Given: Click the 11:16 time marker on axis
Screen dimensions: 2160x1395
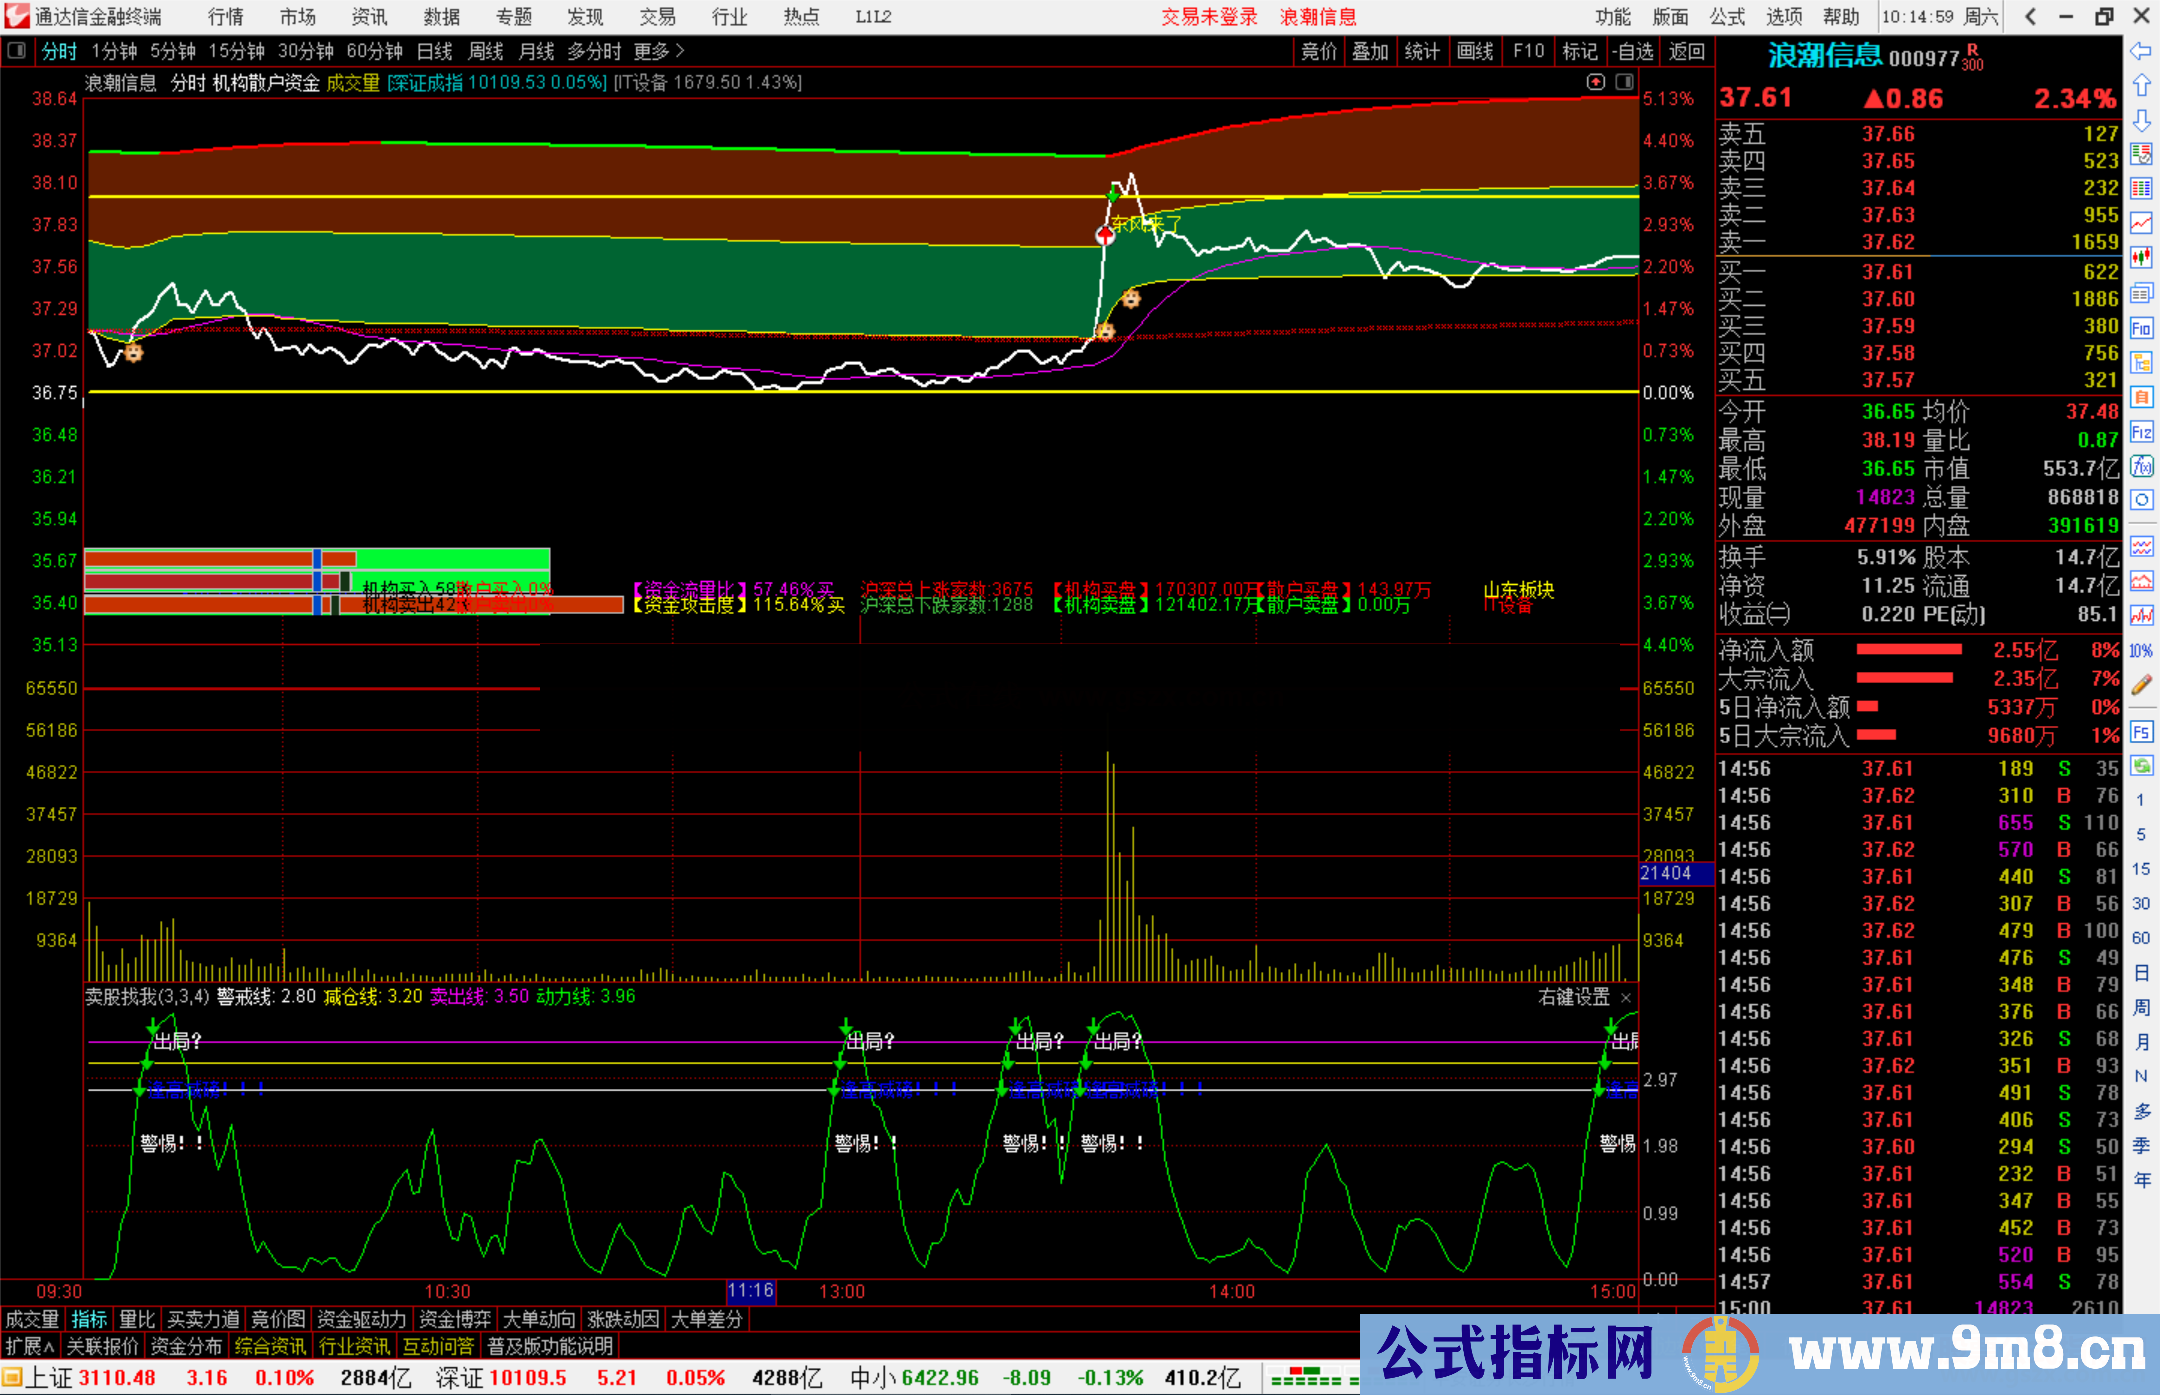Looking at the screenshot, I should point(751,1290).
